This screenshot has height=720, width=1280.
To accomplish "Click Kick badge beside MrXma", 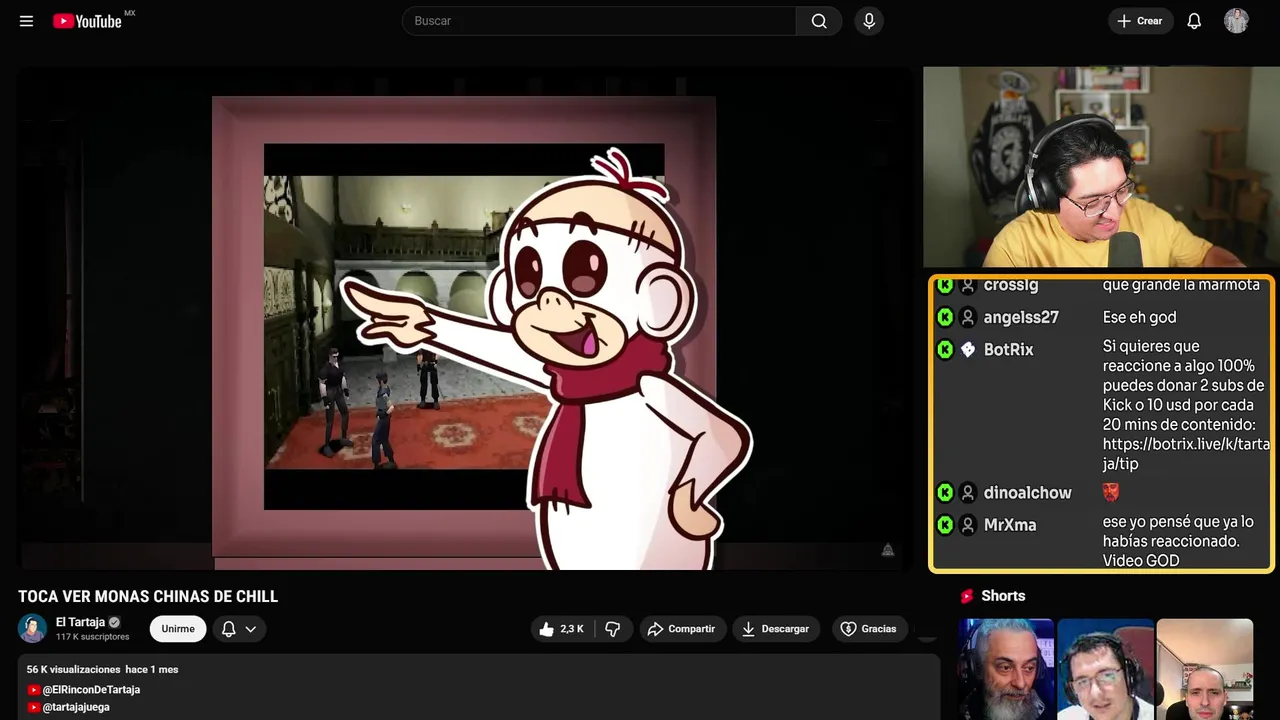I will (945, 524).
